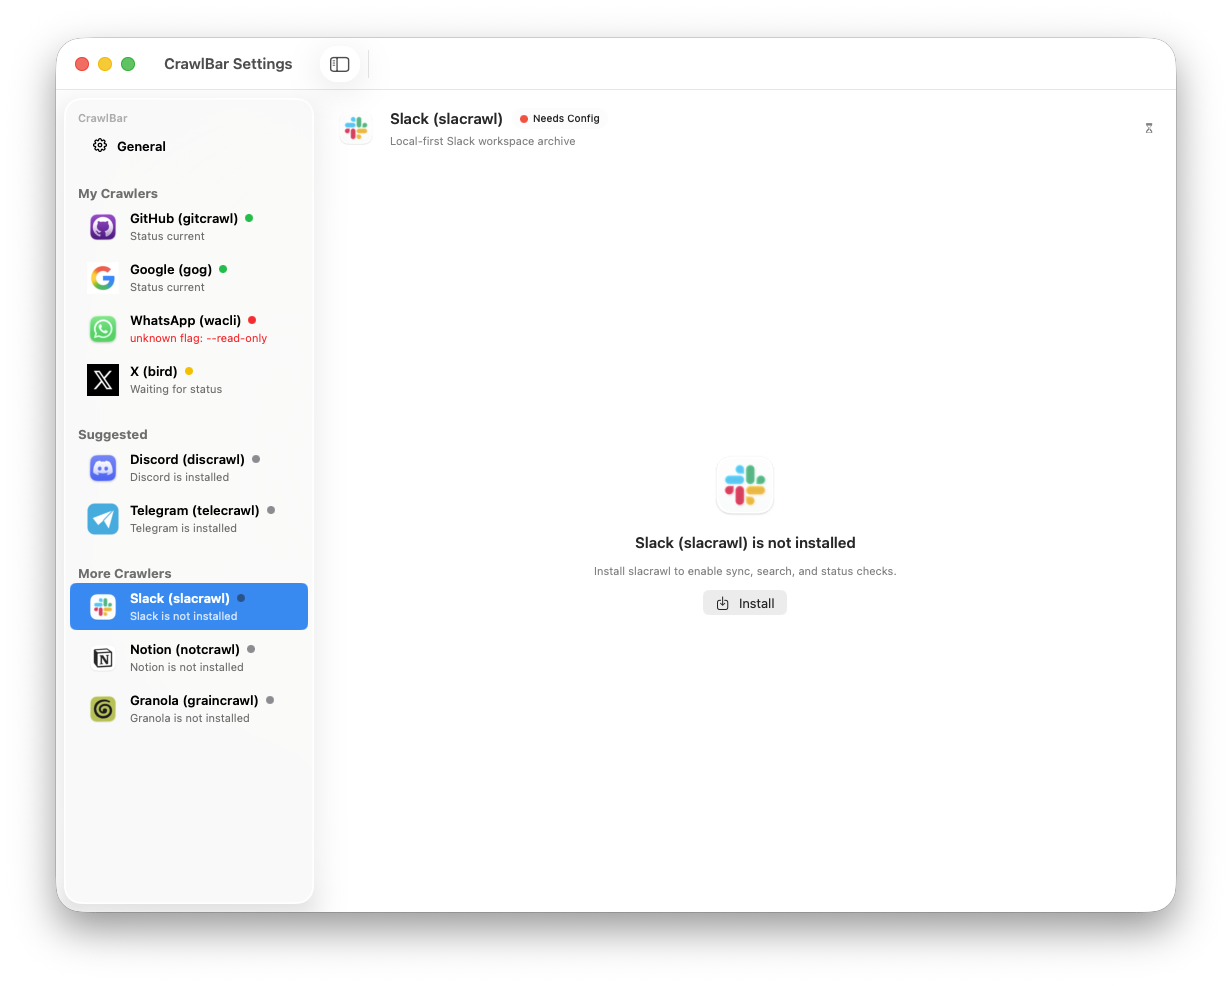Click the red close window button
The height and width of the screenshot is (986, 1232).
82,64
